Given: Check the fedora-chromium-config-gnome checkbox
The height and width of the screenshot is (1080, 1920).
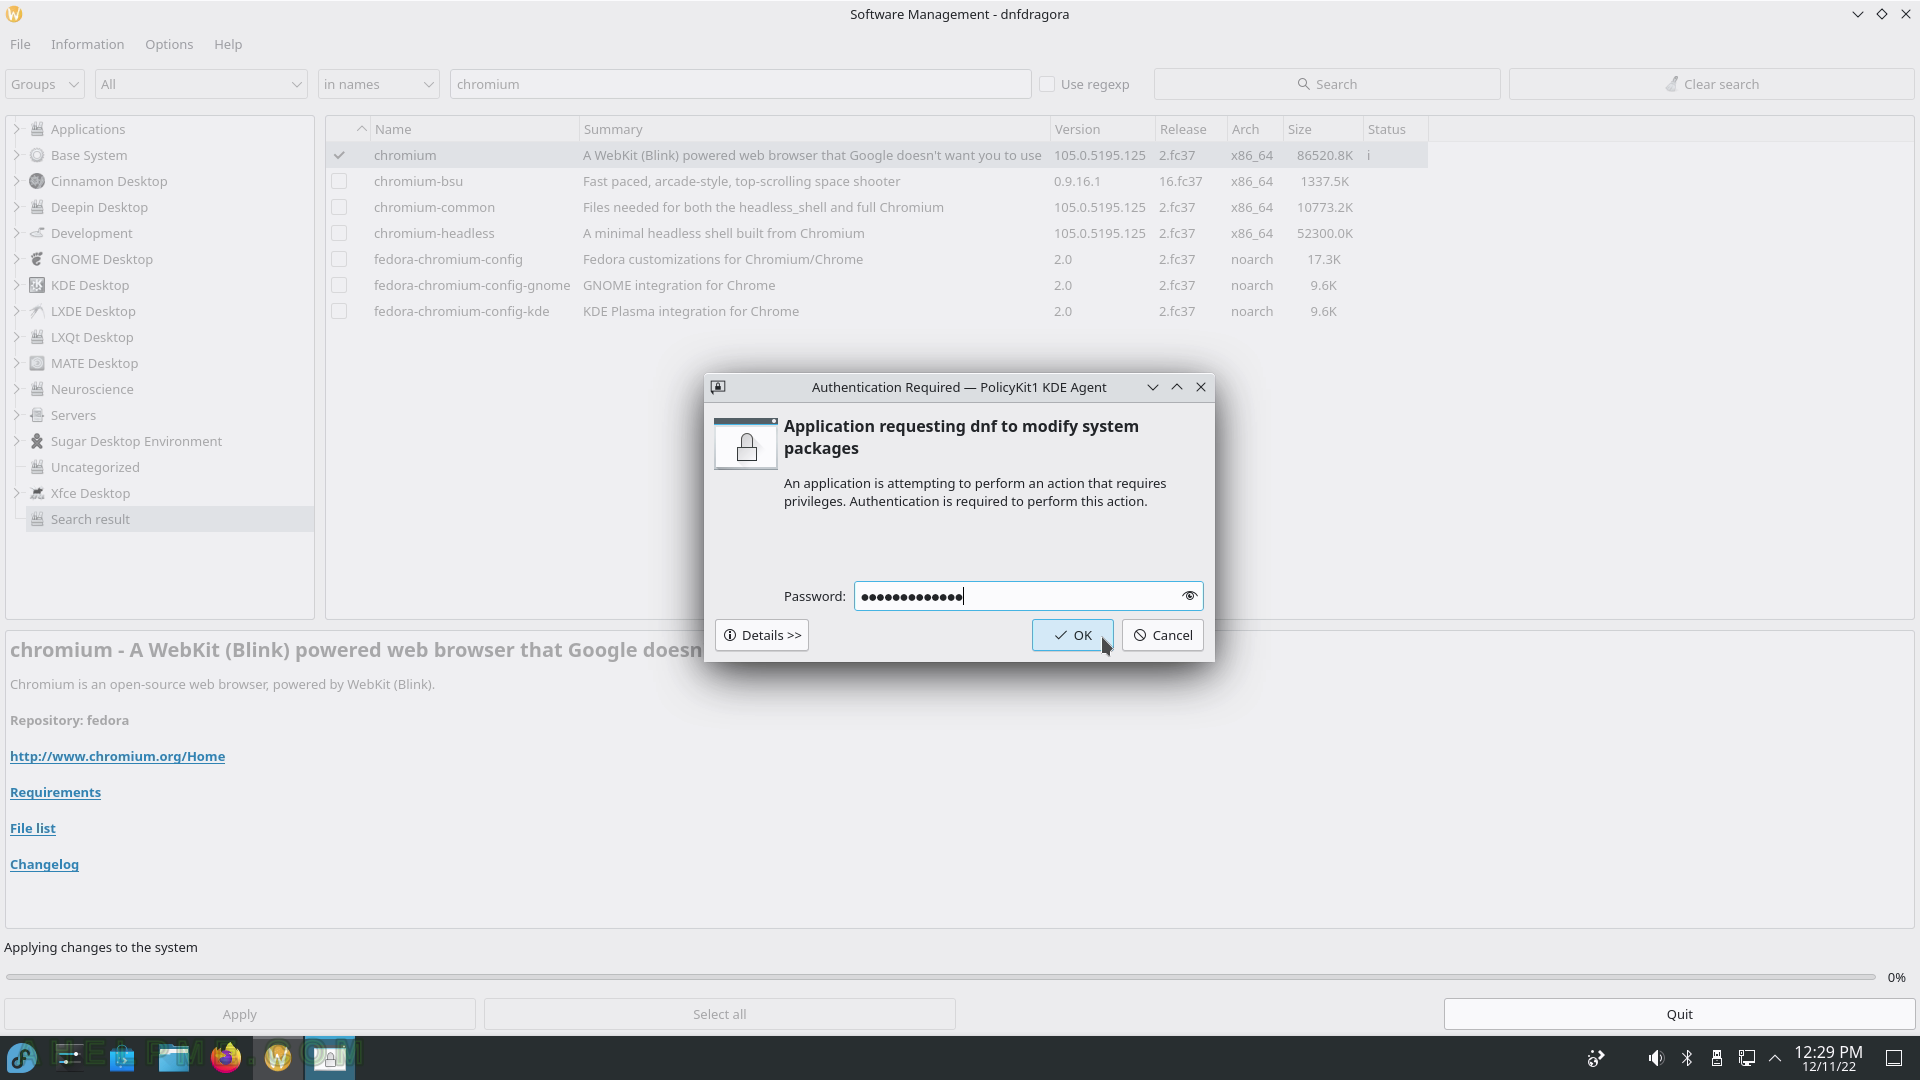Looking at the screenshot, I should coord(339,285).
